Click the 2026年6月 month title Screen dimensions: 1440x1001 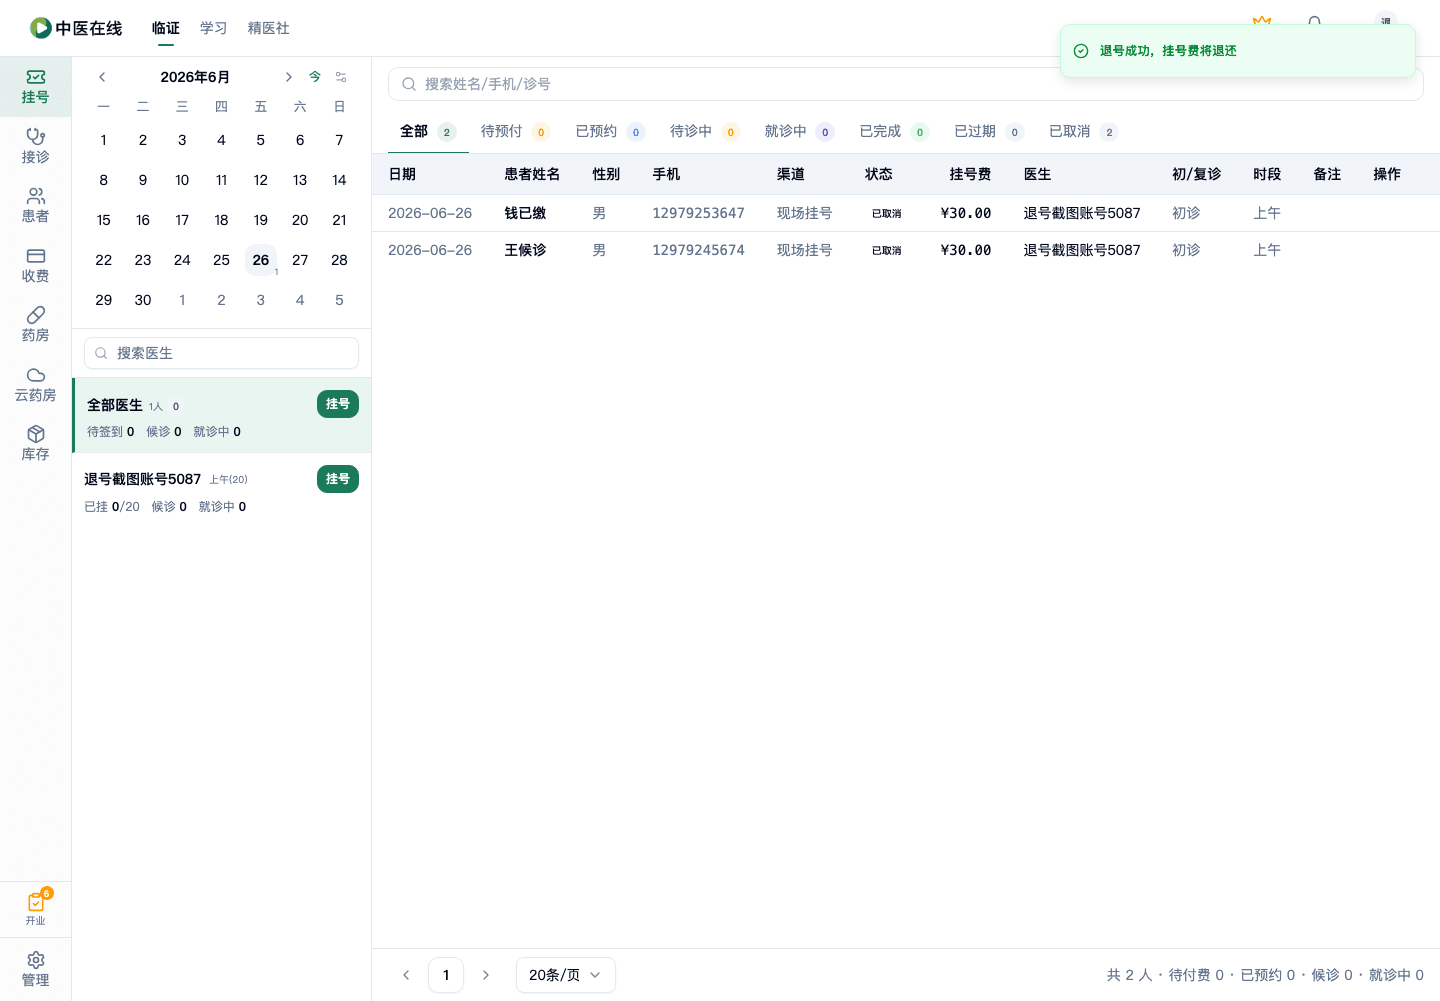[x=195, y=77]
